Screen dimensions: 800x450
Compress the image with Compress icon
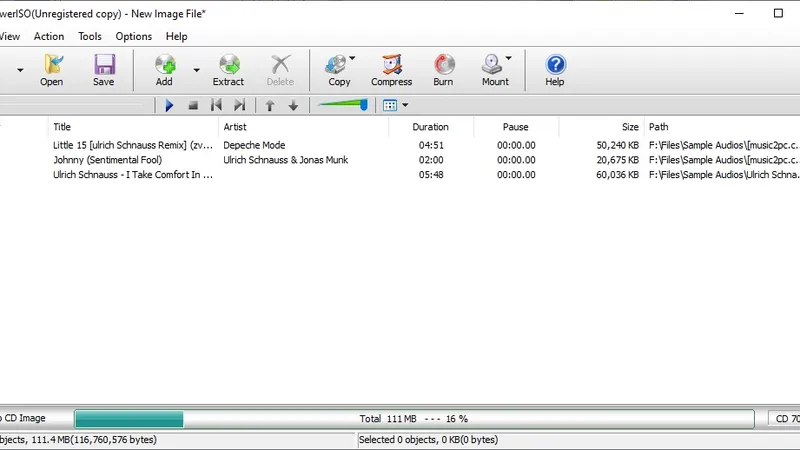coord(391,70)
